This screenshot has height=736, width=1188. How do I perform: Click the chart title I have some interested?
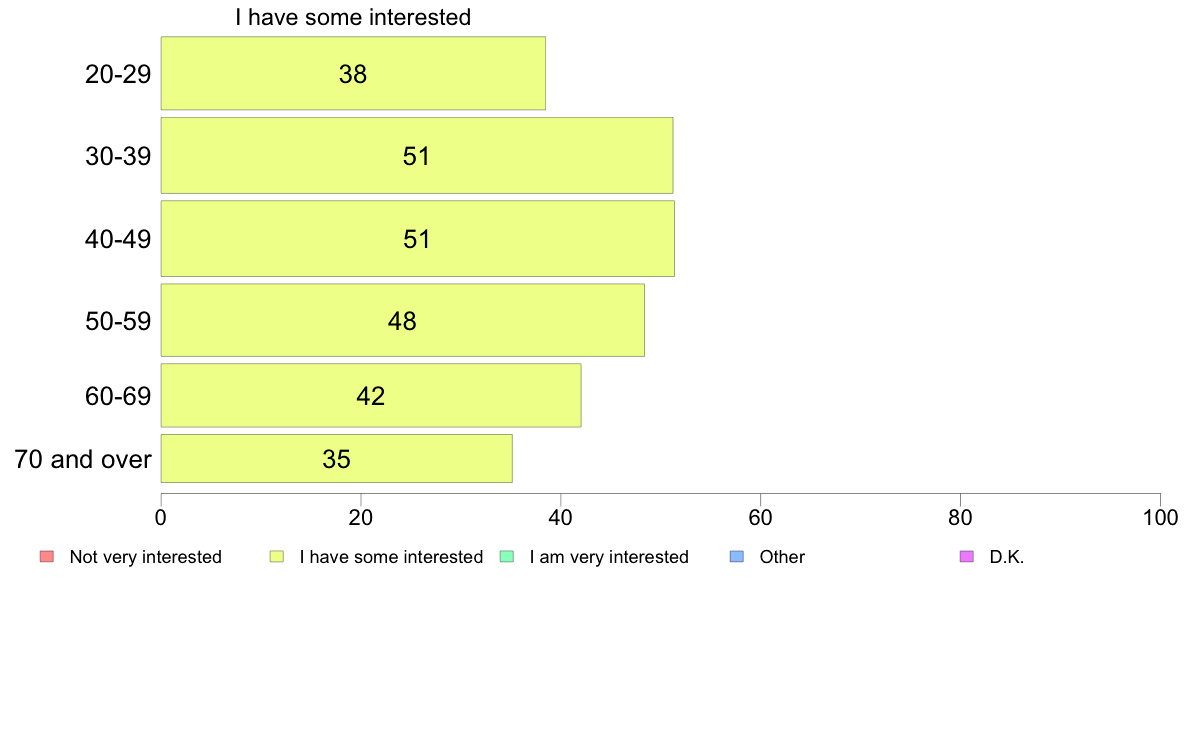coord(353,17)
